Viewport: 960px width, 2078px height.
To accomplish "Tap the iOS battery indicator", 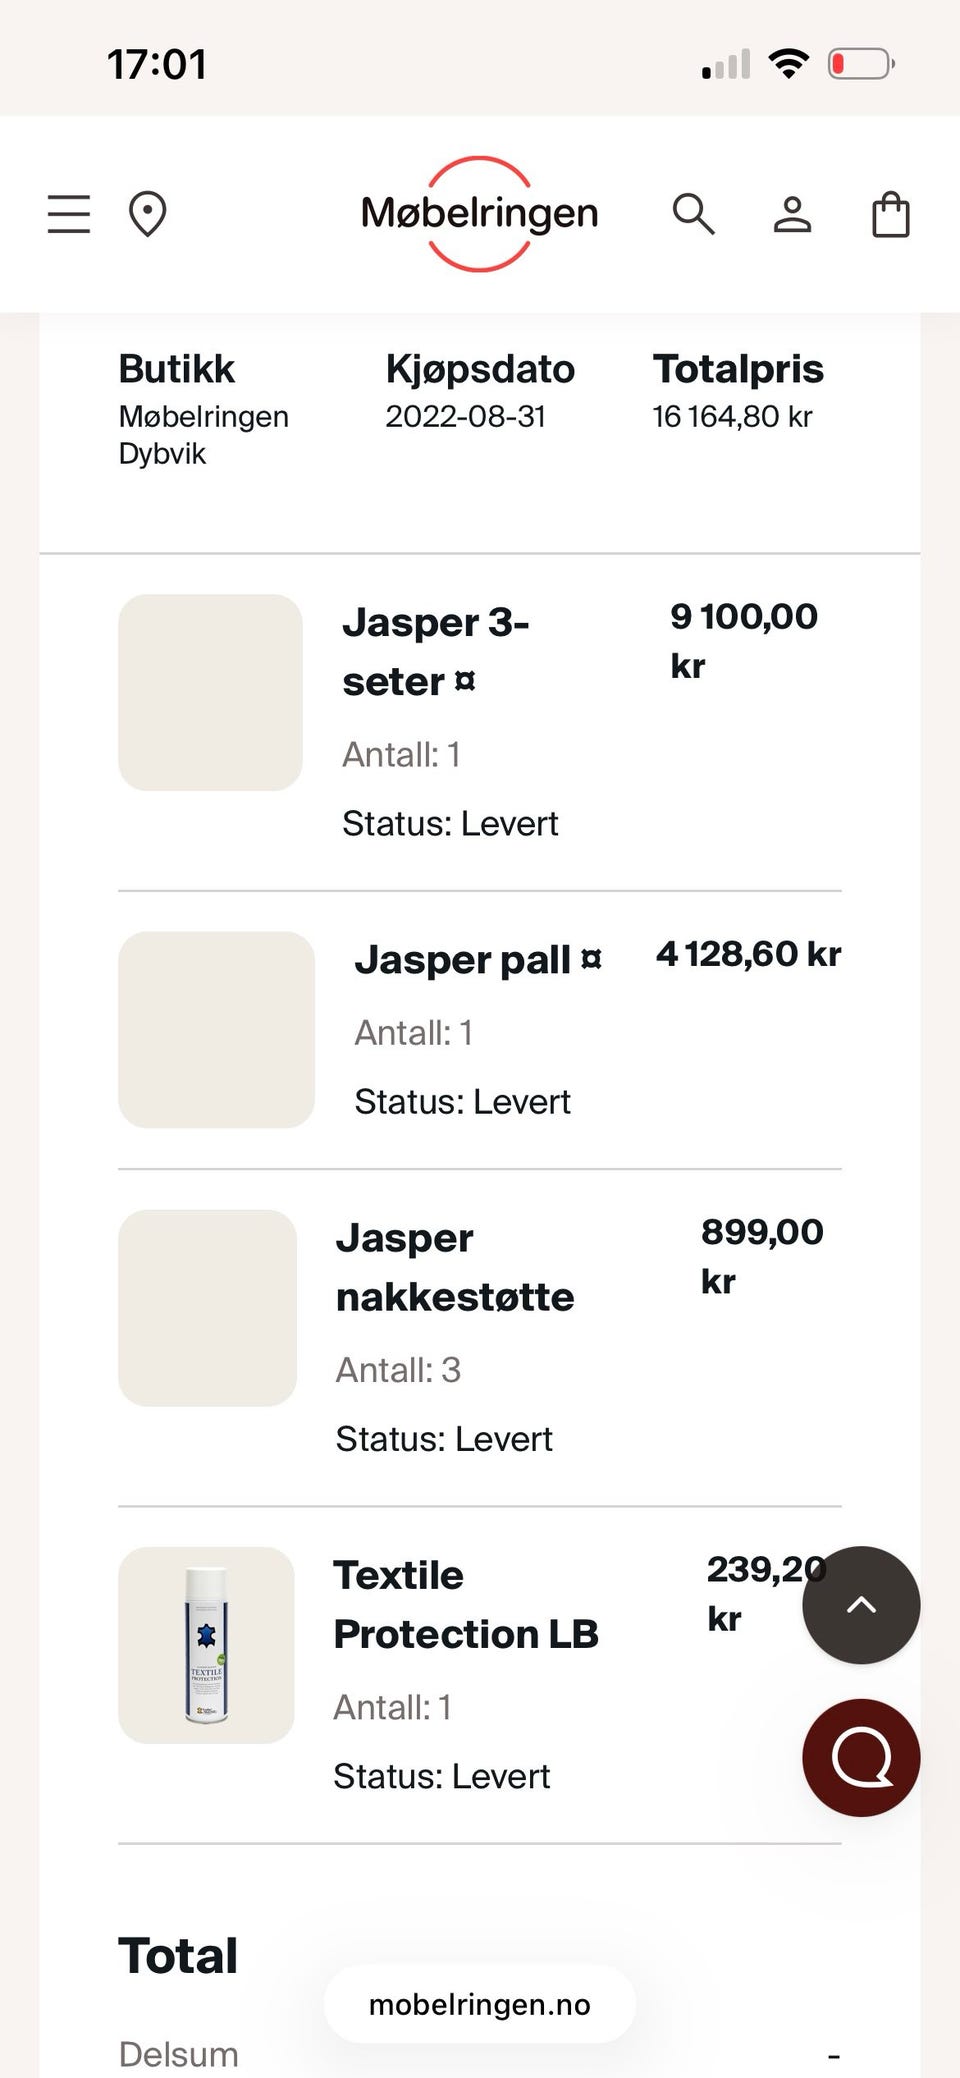I will (861, 65).
